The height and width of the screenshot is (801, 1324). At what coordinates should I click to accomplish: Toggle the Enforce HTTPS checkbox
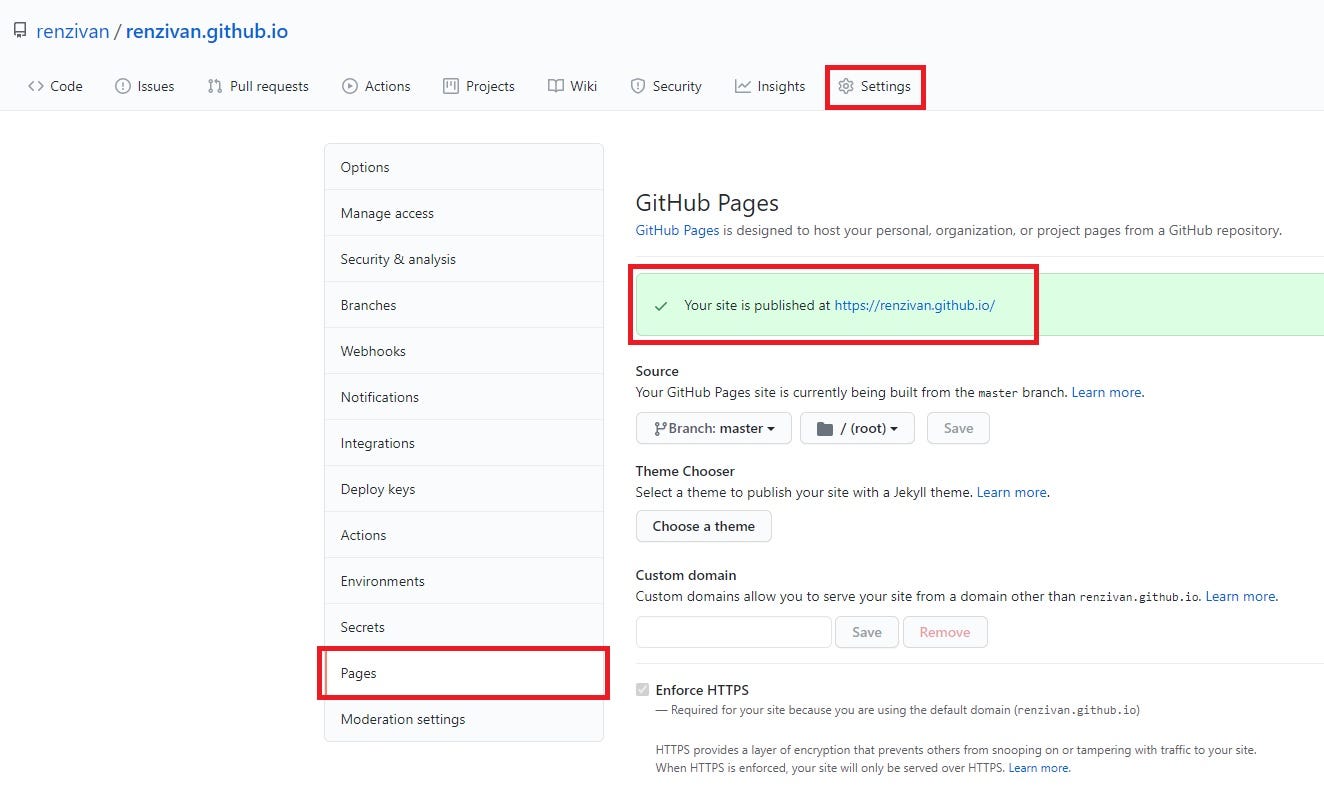(642, 690)
